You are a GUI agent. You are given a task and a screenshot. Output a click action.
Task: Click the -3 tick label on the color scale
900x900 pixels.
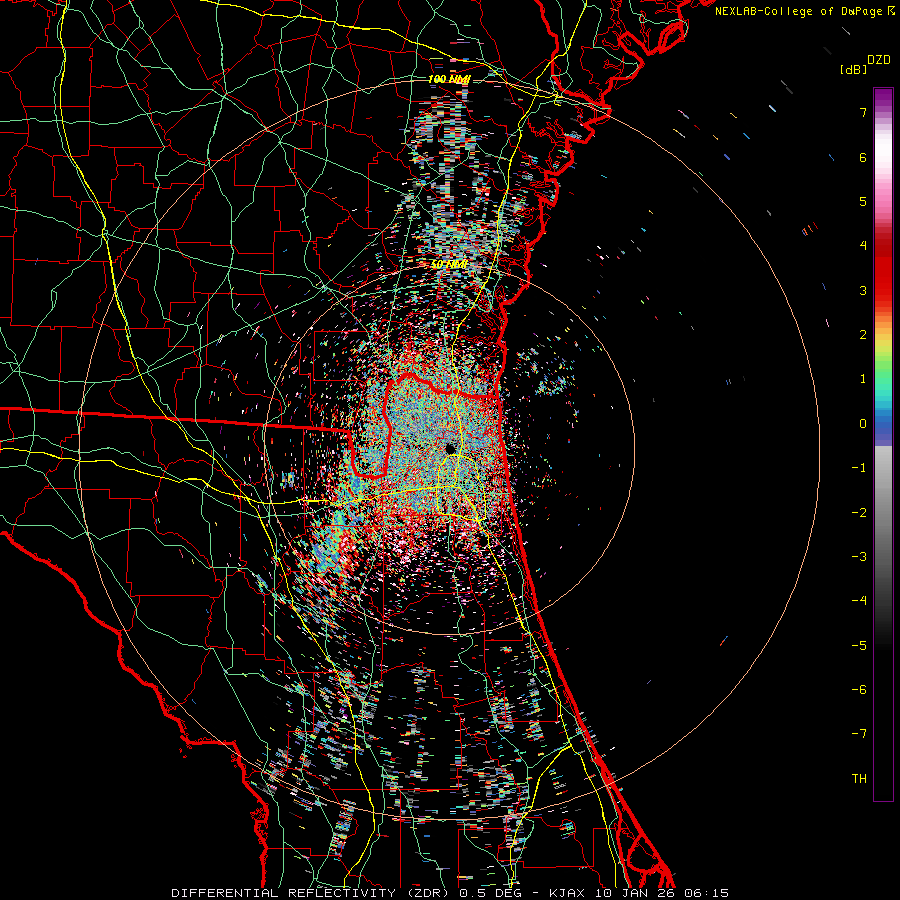pos(859,557)
